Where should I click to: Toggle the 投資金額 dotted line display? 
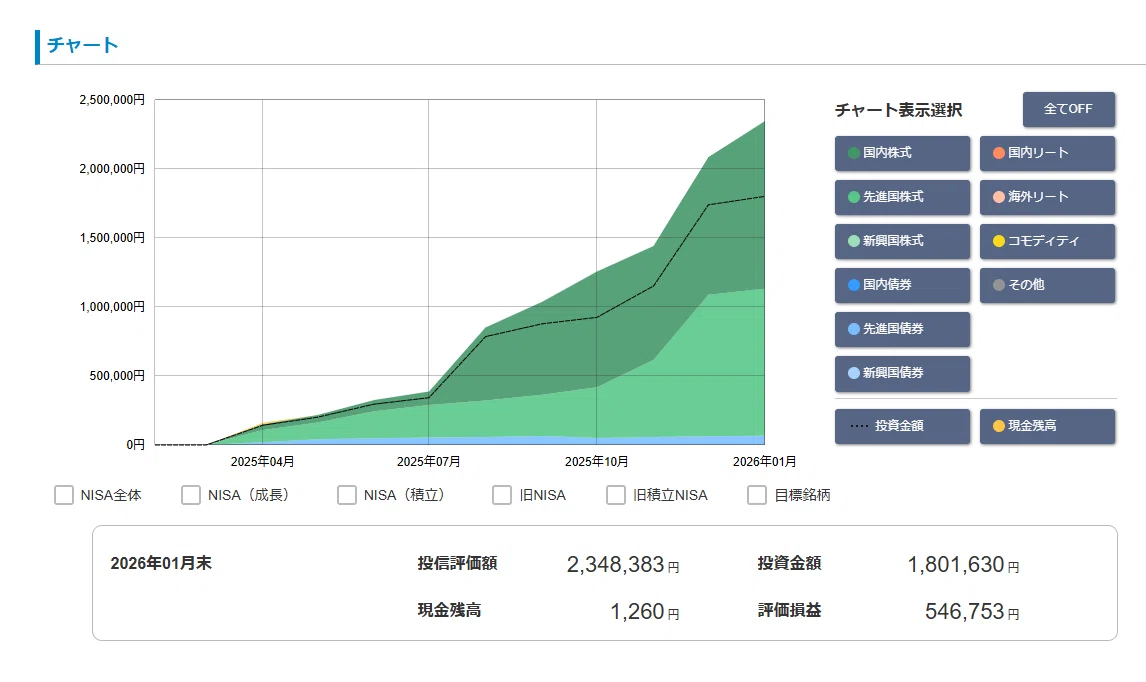(x=902, y=425)
